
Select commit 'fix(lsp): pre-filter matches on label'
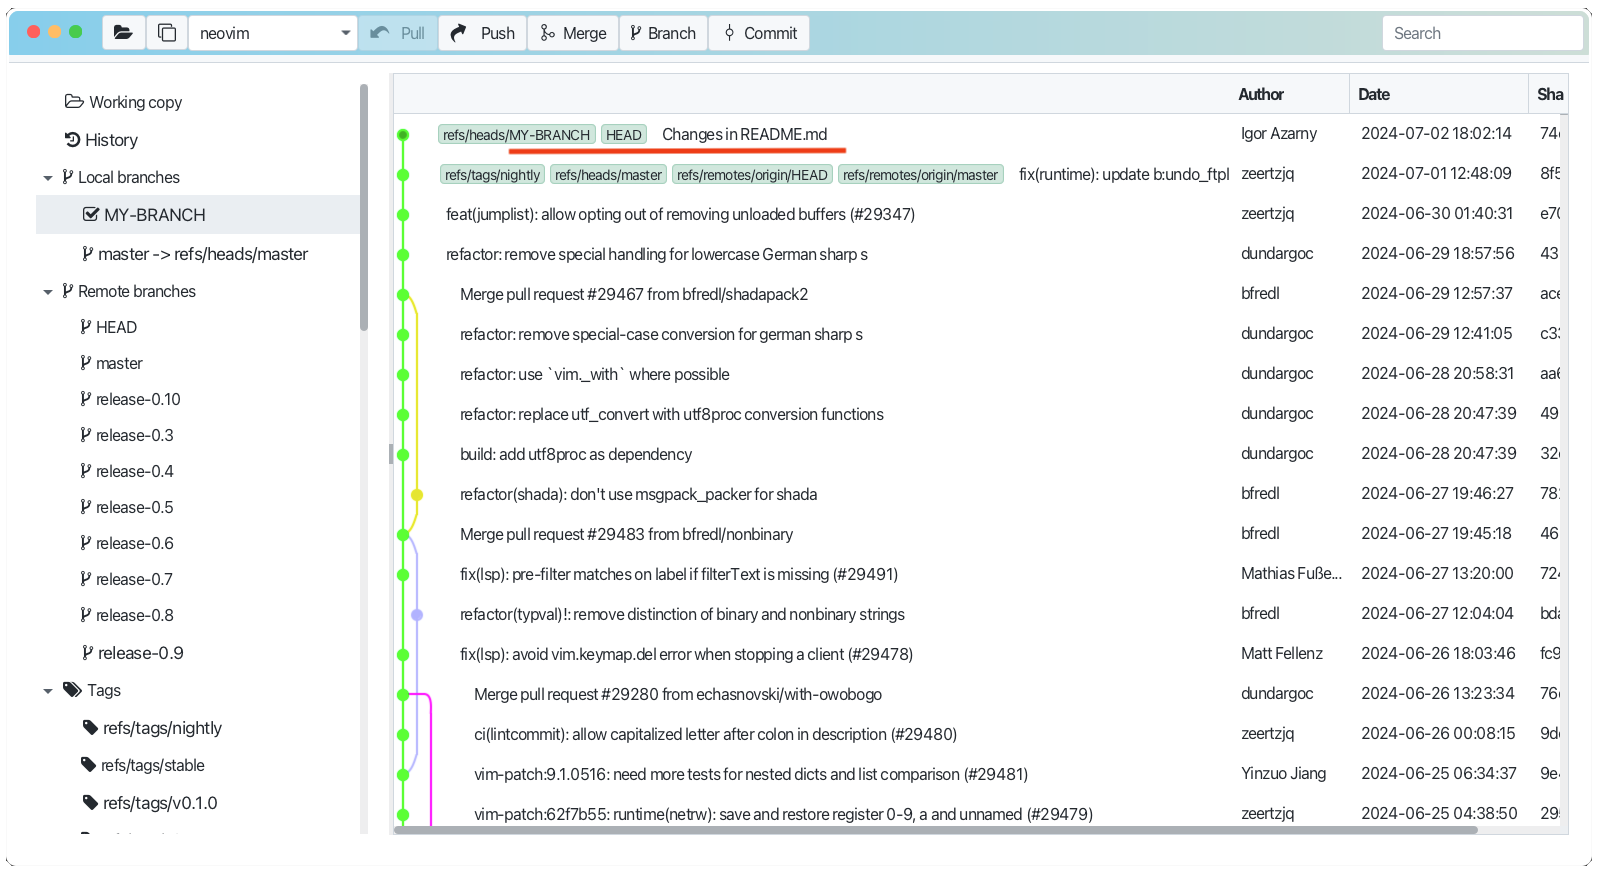pos(679,574)
